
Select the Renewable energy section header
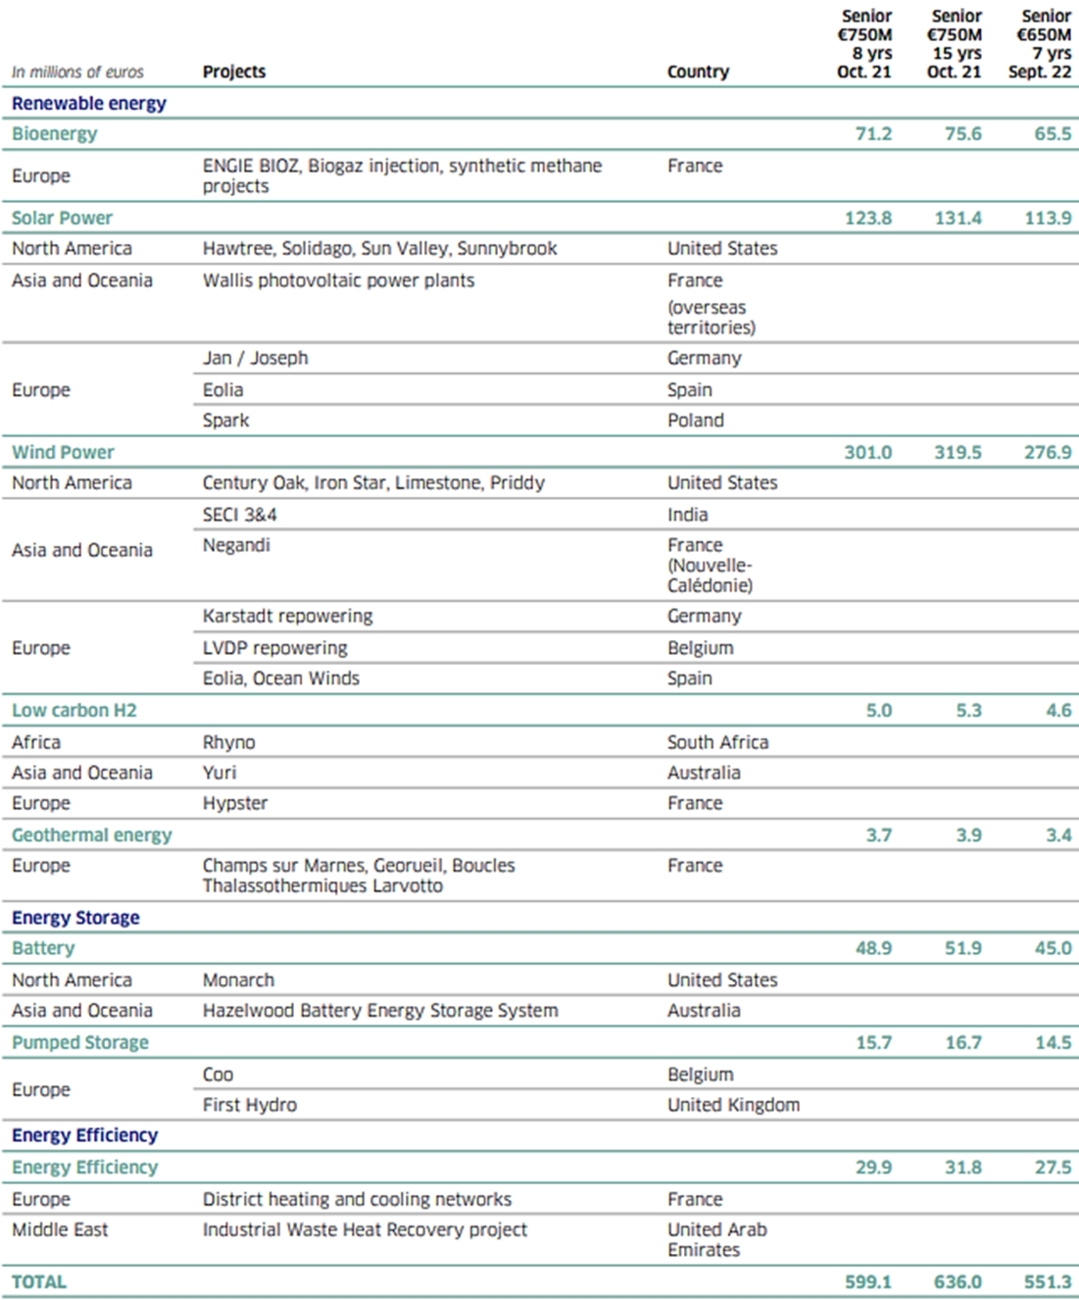tap(89, 103)
